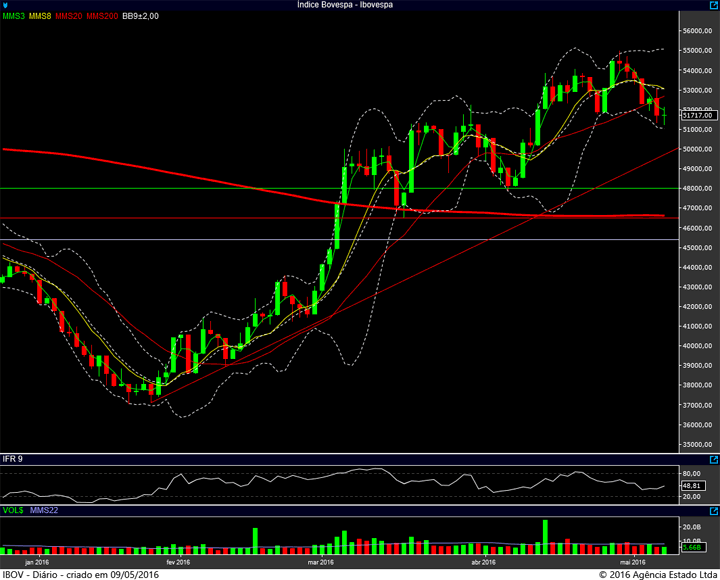Click the IFR 80,00 level label
This screenshot has height=580, width=720.
(692, 473)
